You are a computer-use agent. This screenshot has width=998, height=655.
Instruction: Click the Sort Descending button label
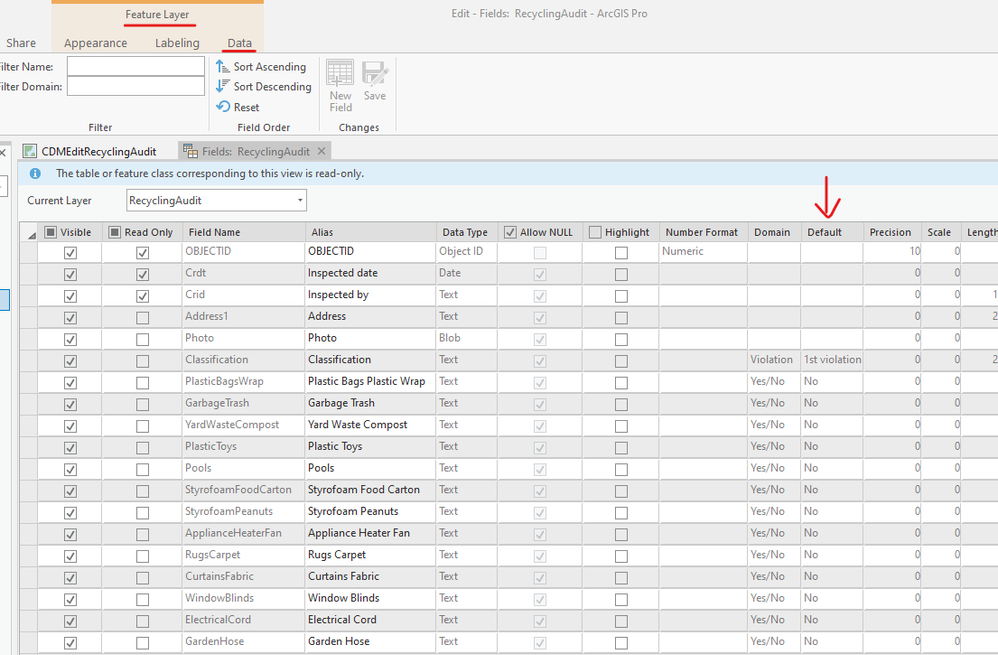(x=272, y=86)
